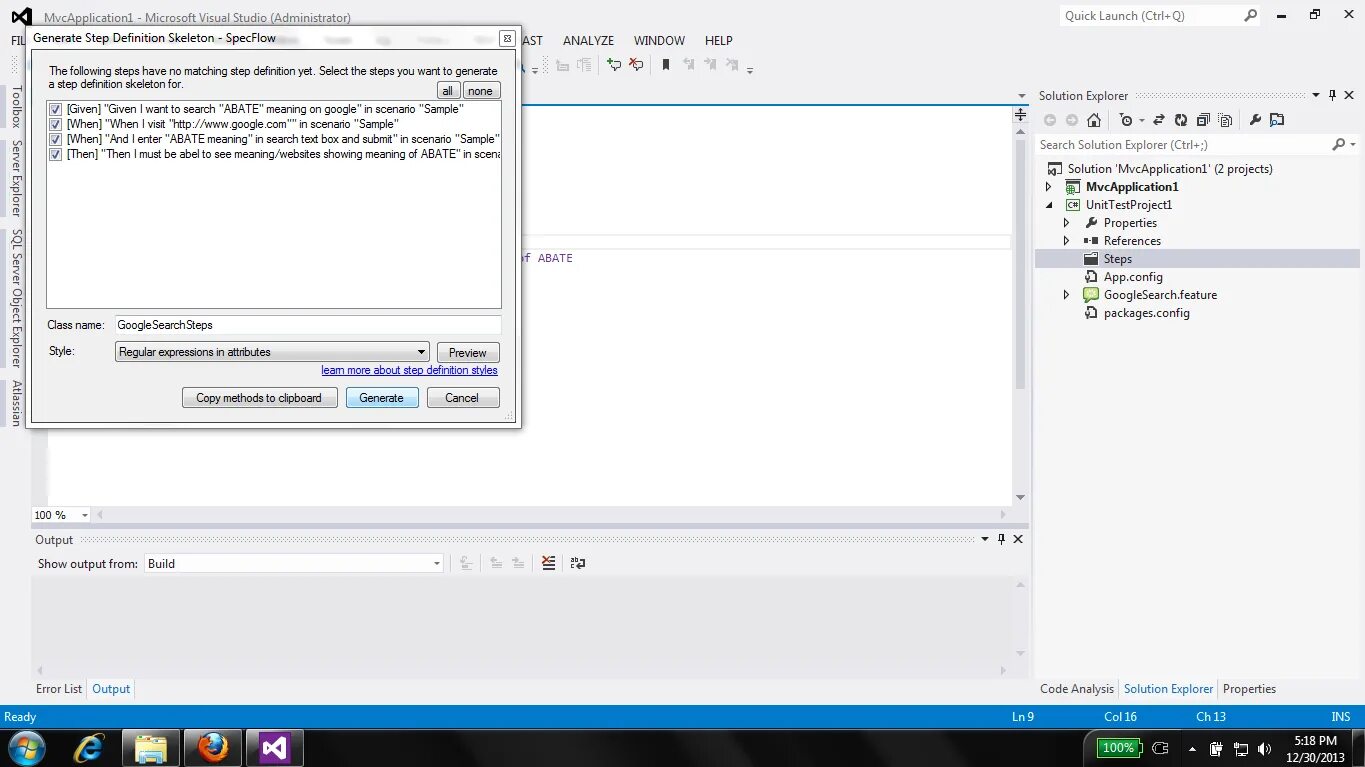Collapse the UnitTestProject1 project node
This screenshot has height=767, width=1365.
pos(1049,205)
